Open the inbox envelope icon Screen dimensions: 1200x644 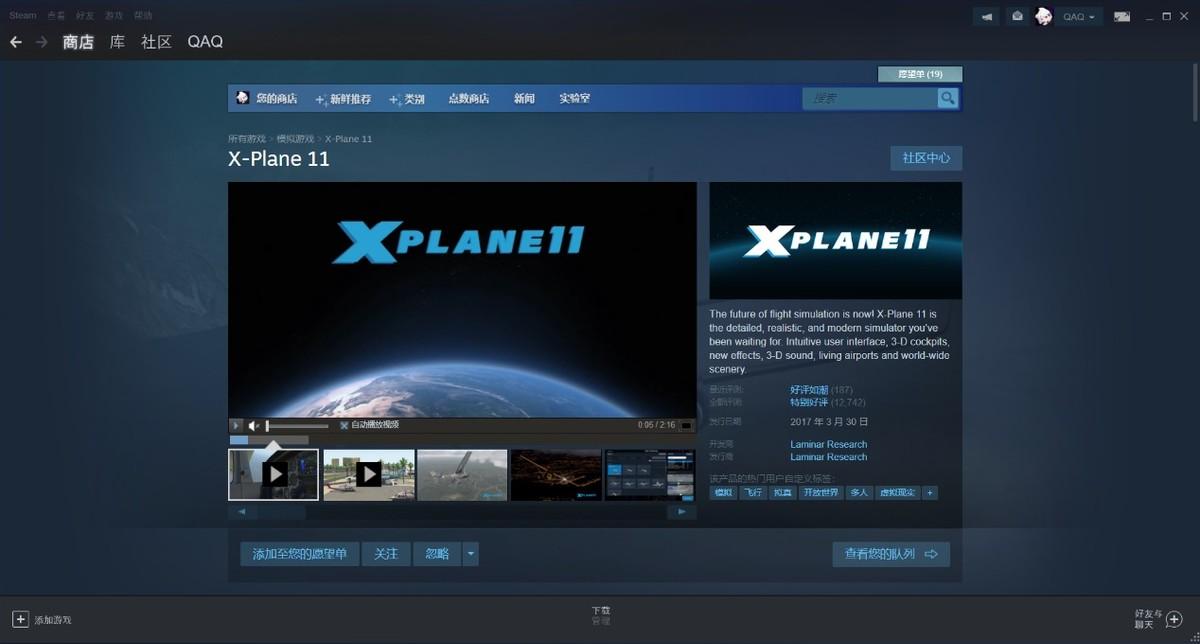[x=1017, y=17]
